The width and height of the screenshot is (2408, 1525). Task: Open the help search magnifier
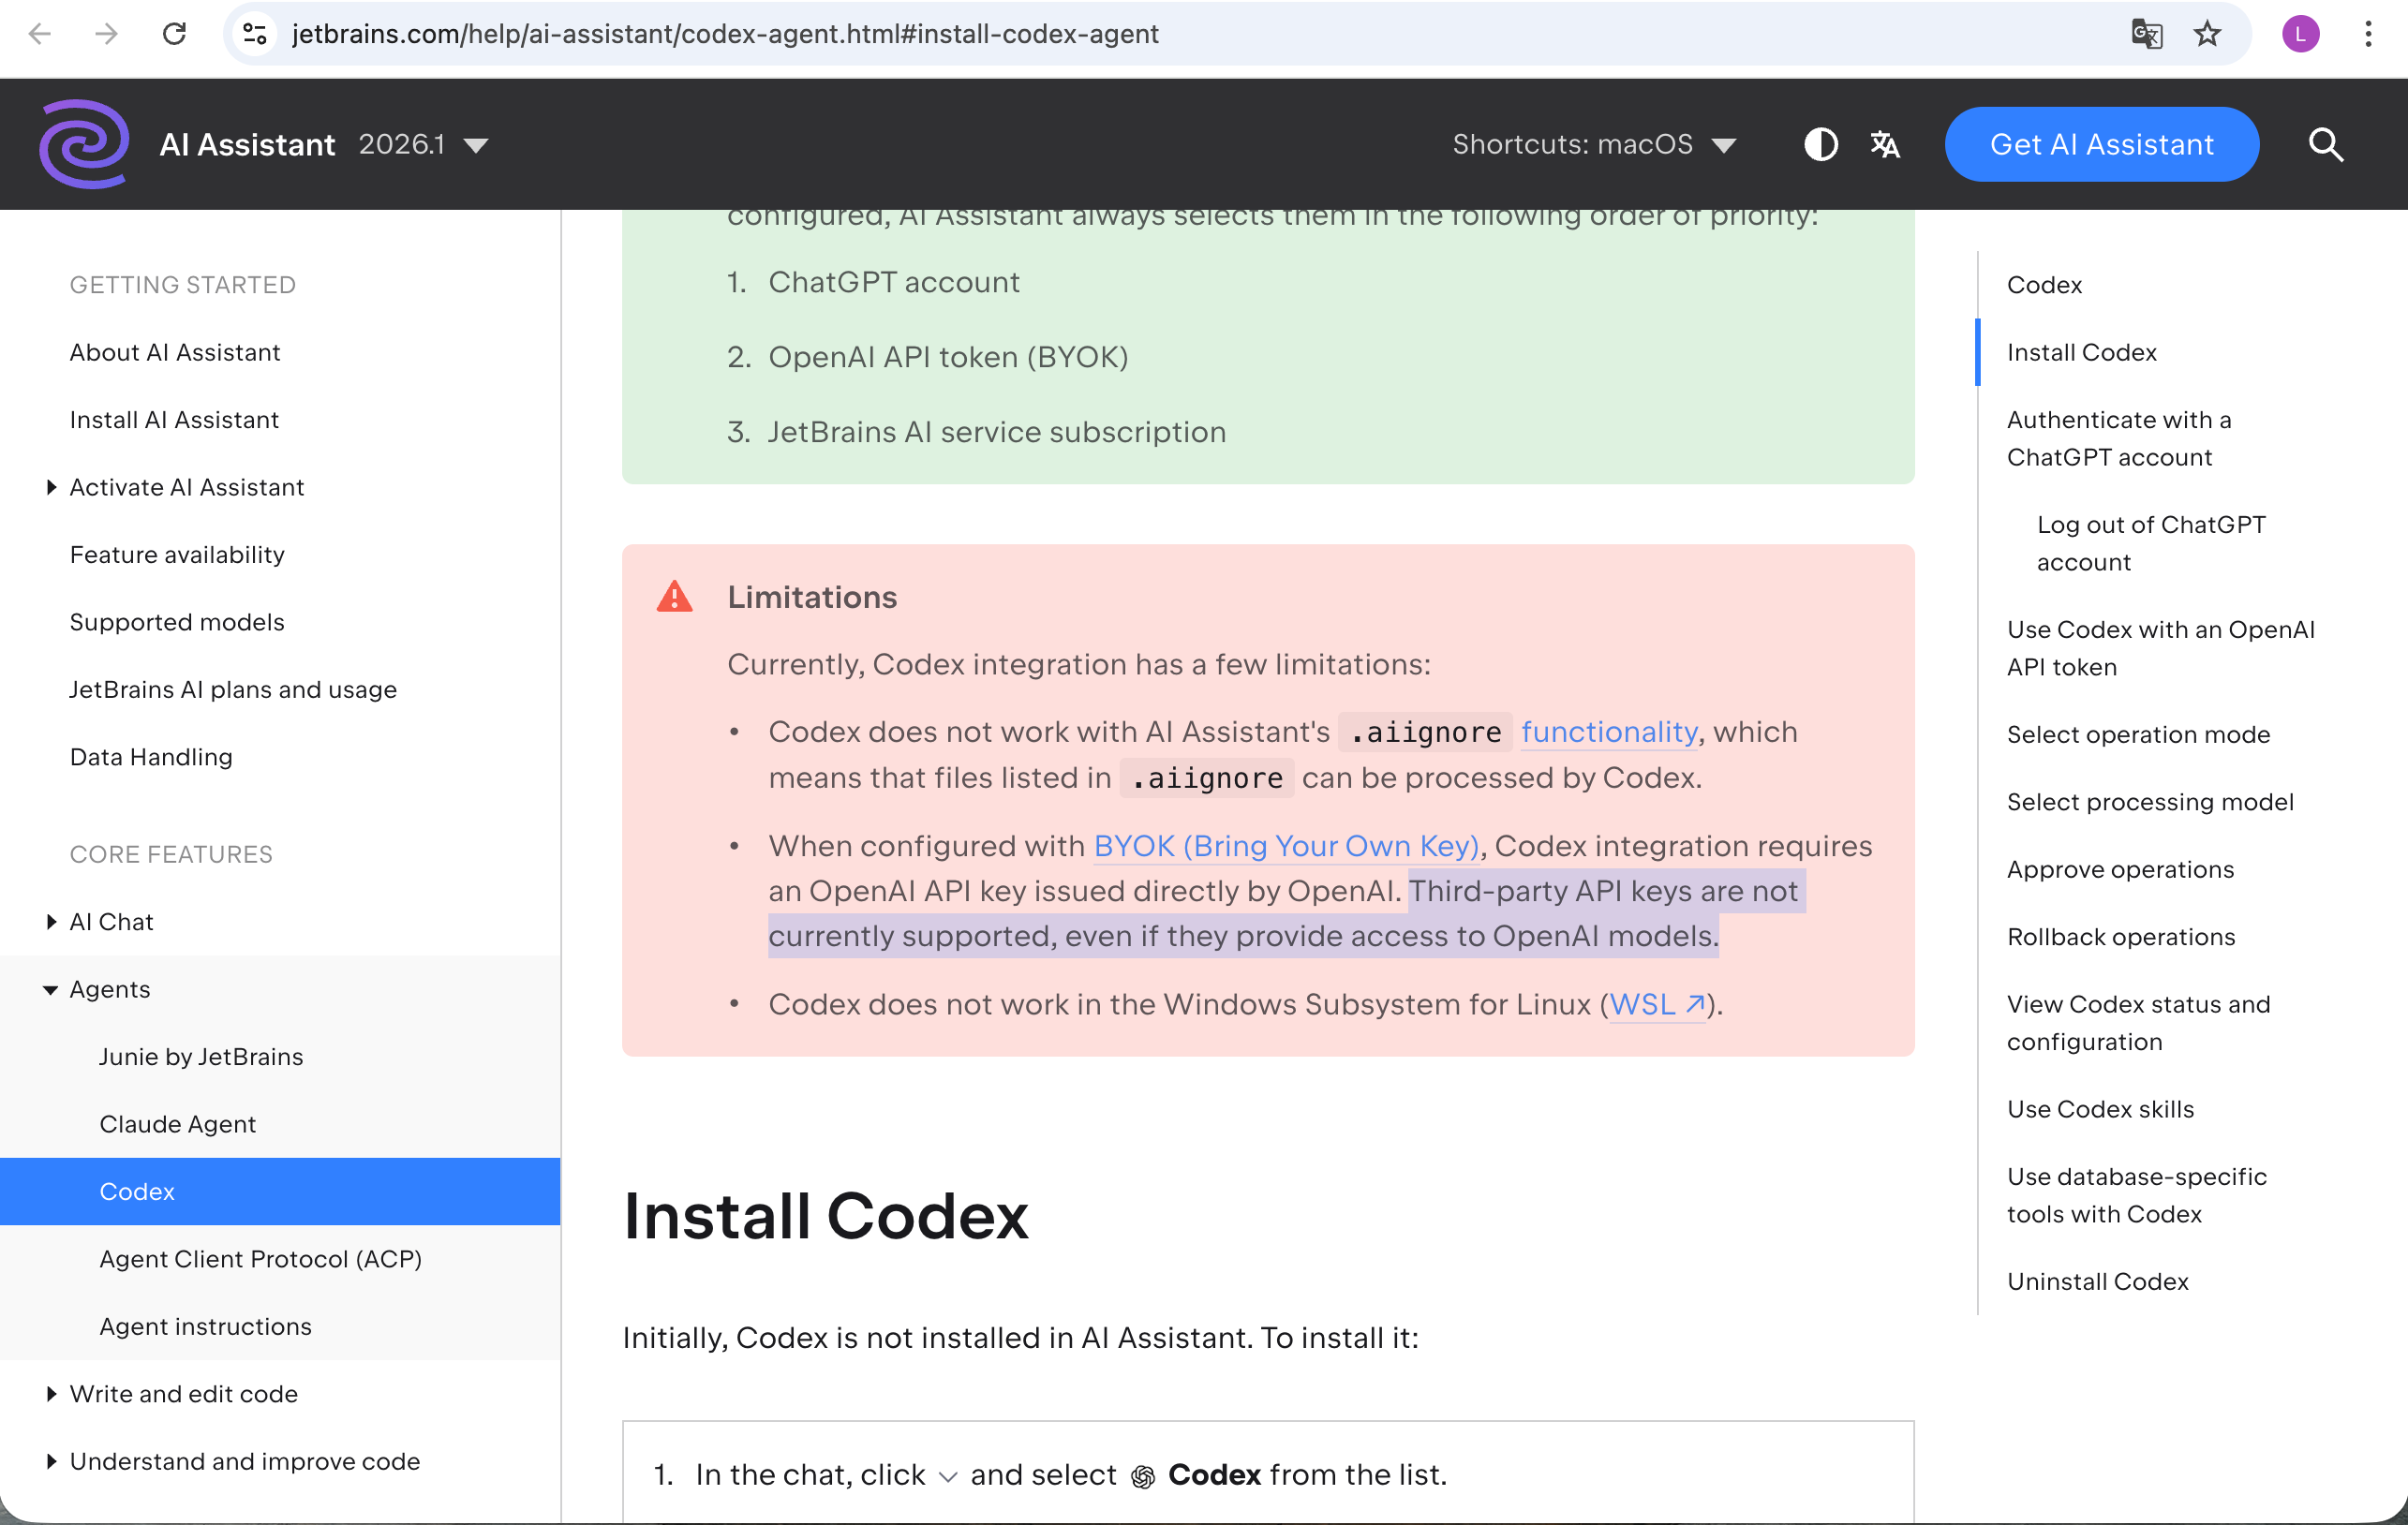click(x=2325, y=144)
